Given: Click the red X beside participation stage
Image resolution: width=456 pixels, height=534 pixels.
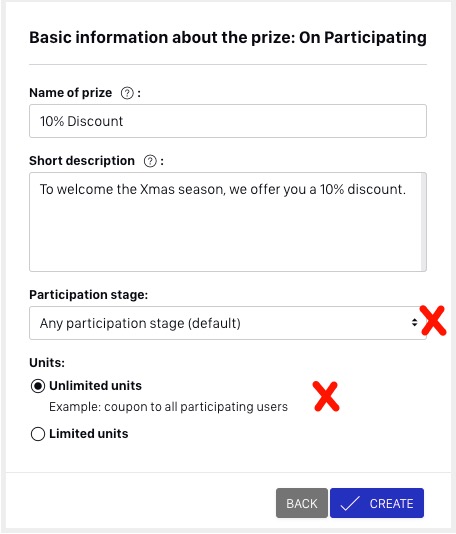Looking at the screenshot, I should pyautogui.click(x=433, y=320).
